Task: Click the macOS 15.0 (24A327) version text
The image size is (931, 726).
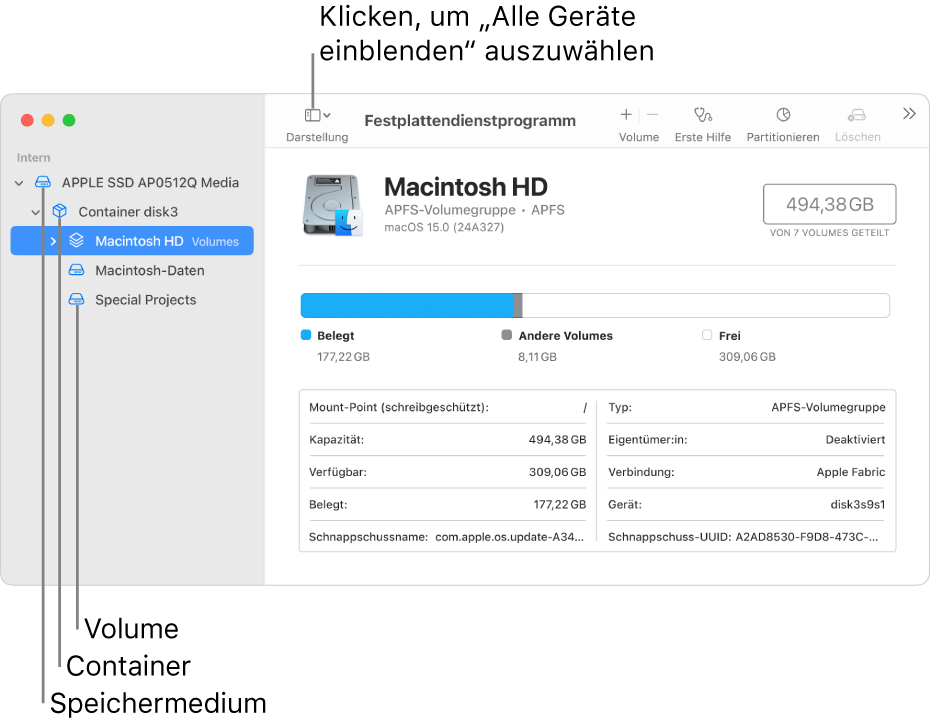Action: [x=444, y=227]
